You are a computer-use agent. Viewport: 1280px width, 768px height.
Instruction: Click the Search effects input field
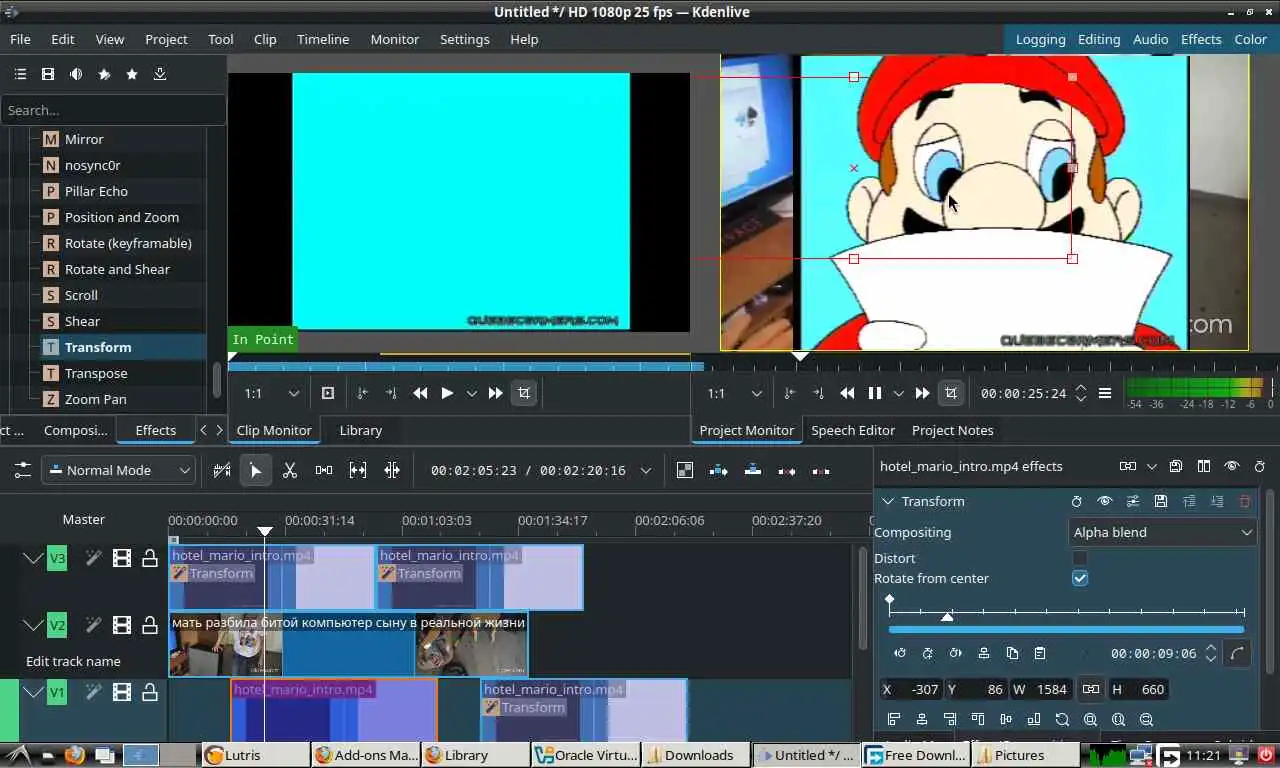point(113,110)
